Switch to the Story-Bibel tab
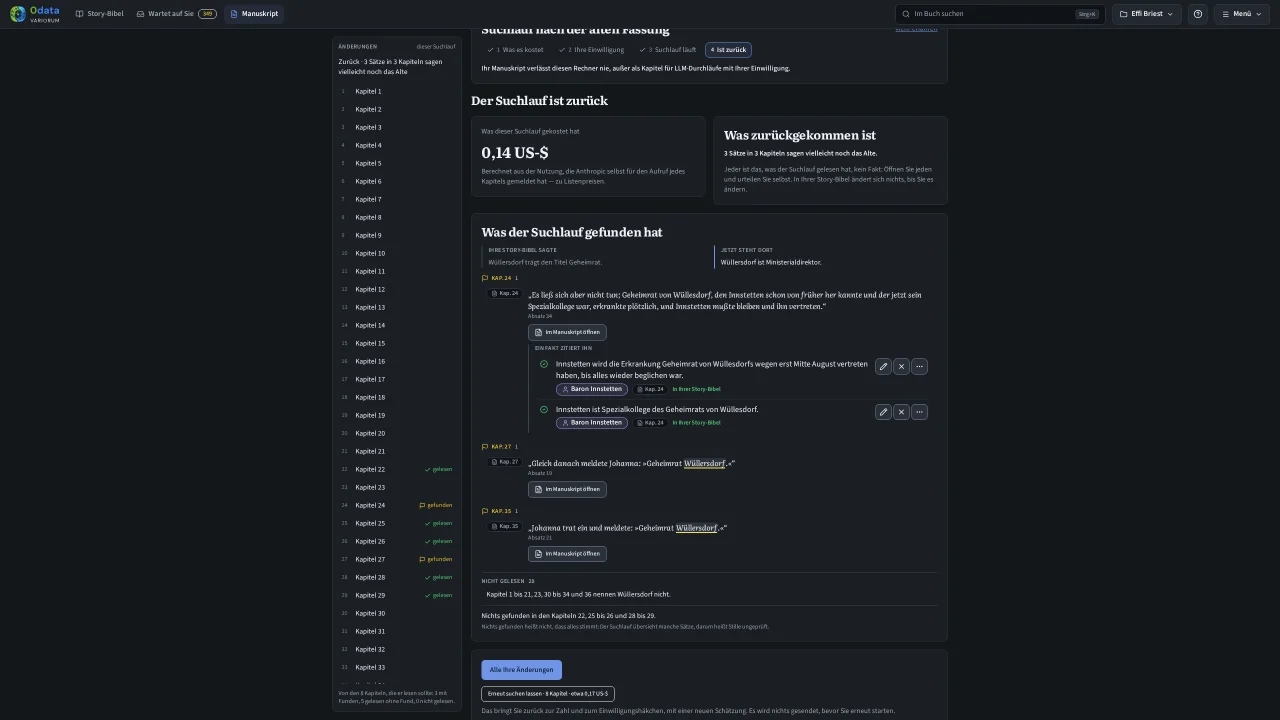Viewport: 1280px width, 720px height. (98, 14)
